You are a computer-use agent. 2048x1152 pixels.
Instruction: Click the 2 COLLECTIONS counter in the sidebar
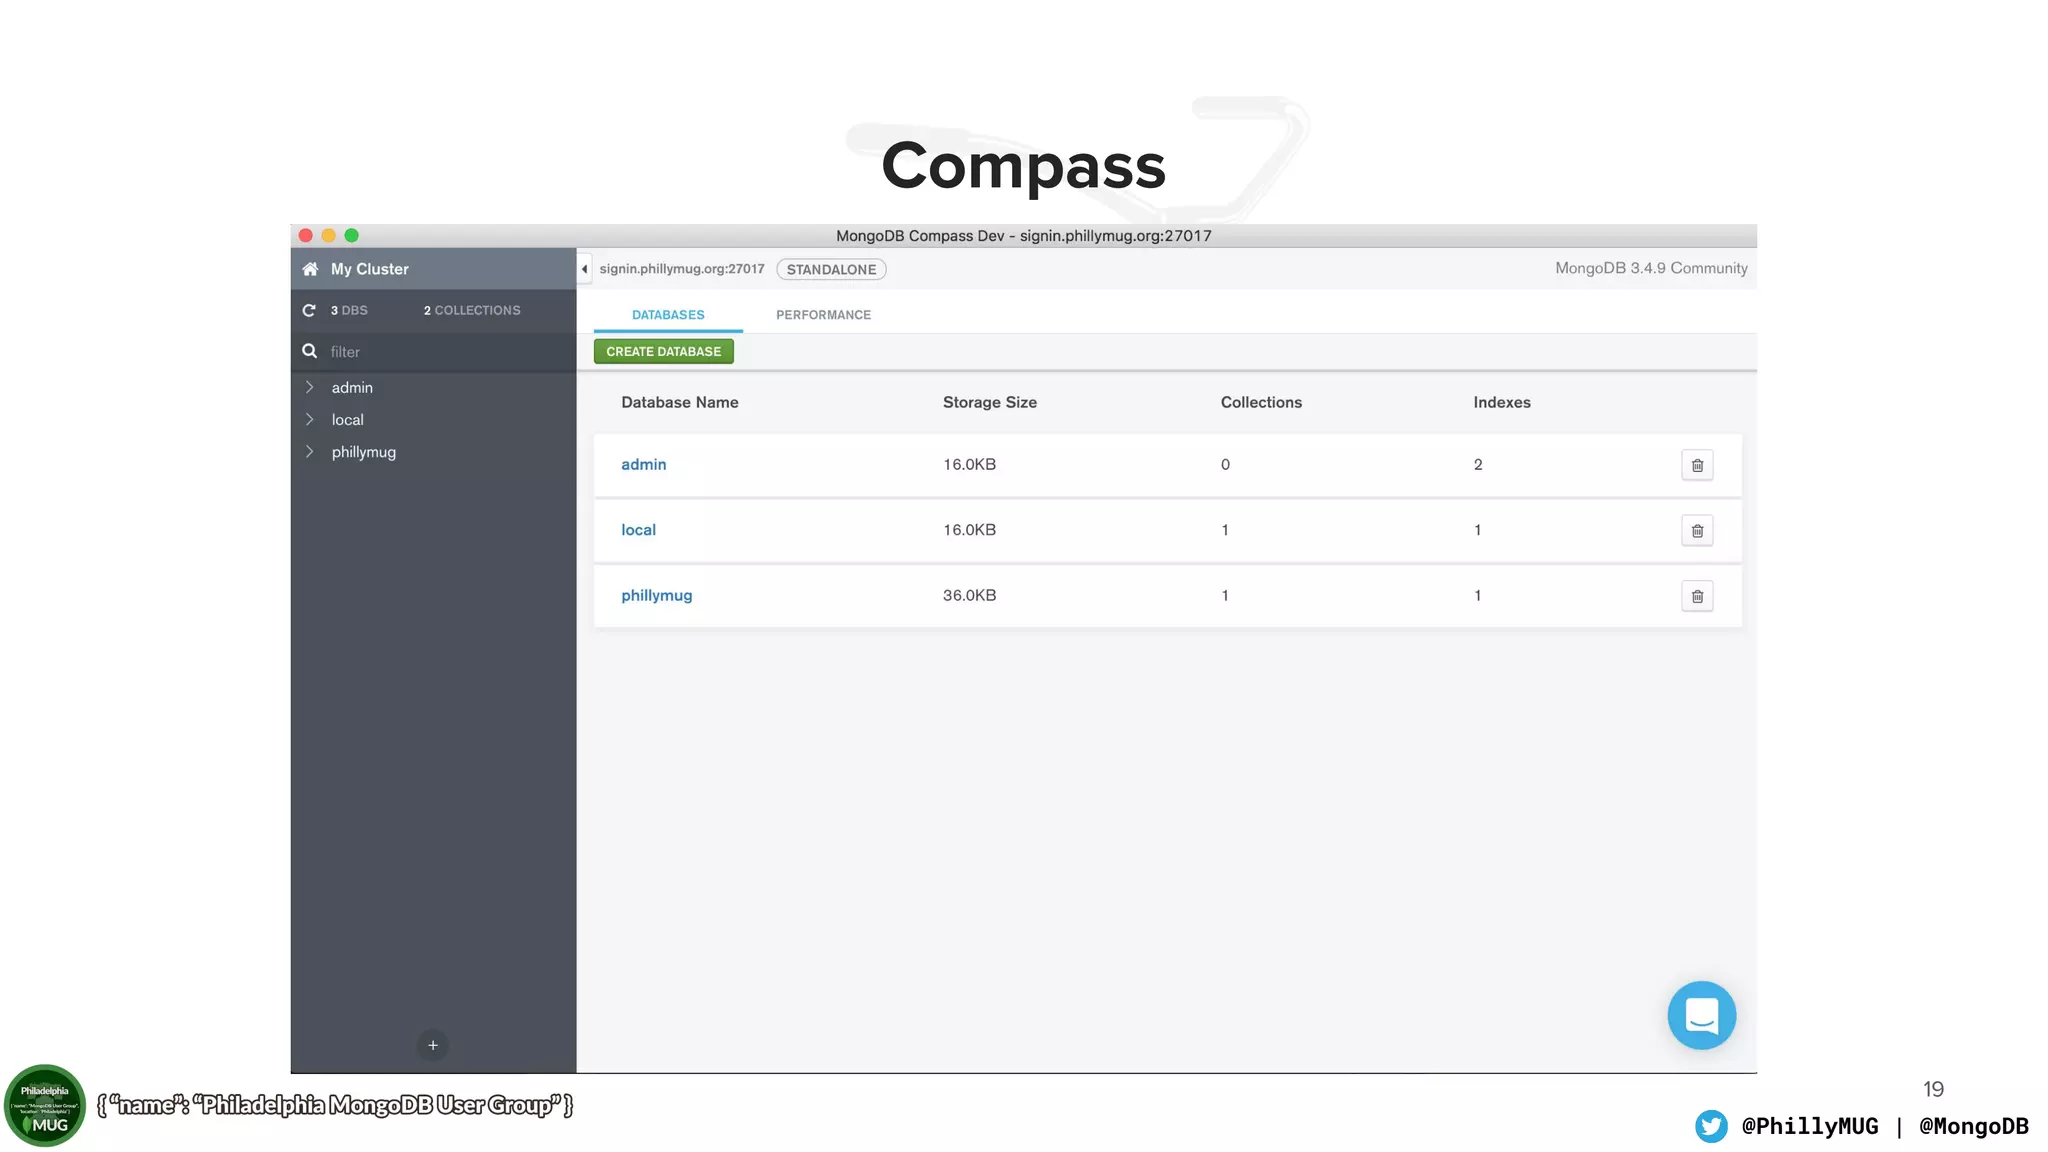coord(472,311)
